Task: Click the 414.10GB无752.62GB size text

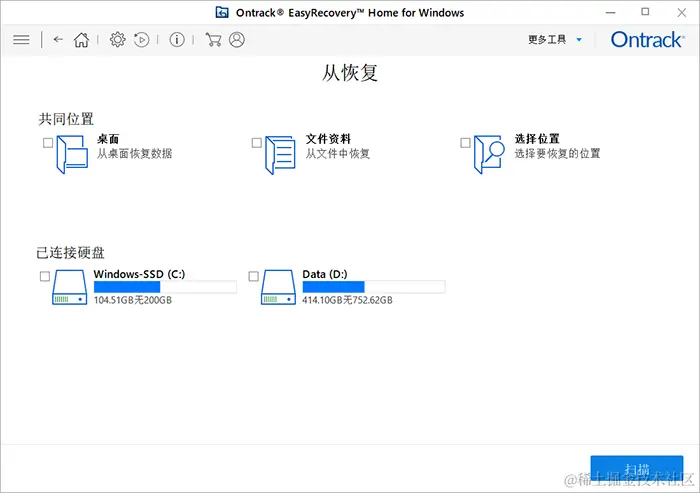Action: point(347,300)
